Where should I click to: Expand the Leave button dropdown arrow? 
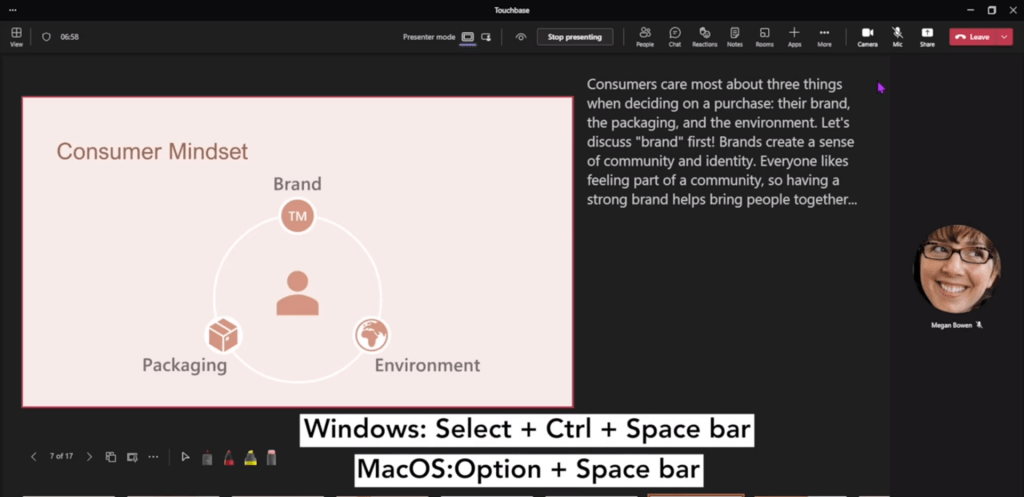[1004, 37]
